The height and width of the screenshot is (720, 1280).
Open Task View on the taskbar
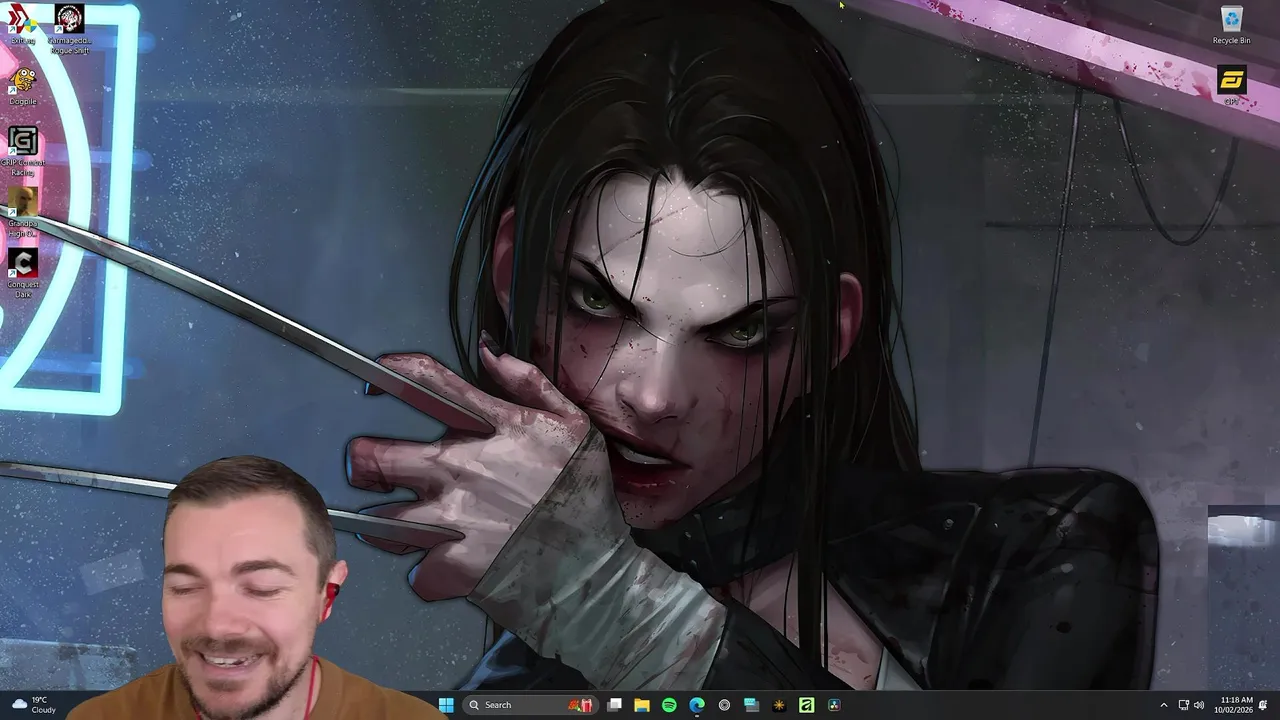(x=614, y=705)
